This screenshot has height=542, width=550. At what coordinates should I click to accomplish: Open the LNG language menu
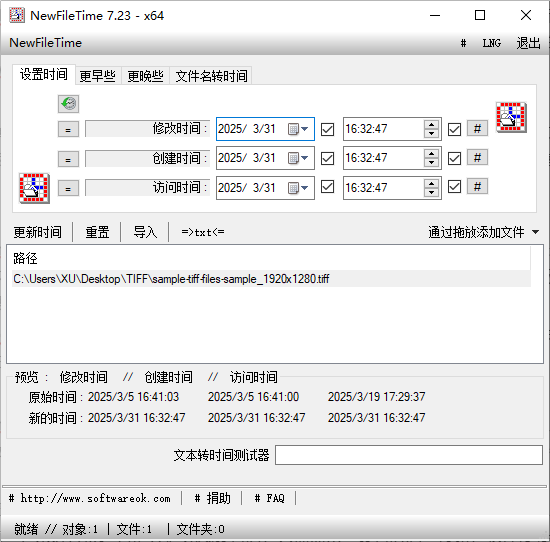click(x=492, y=43)
